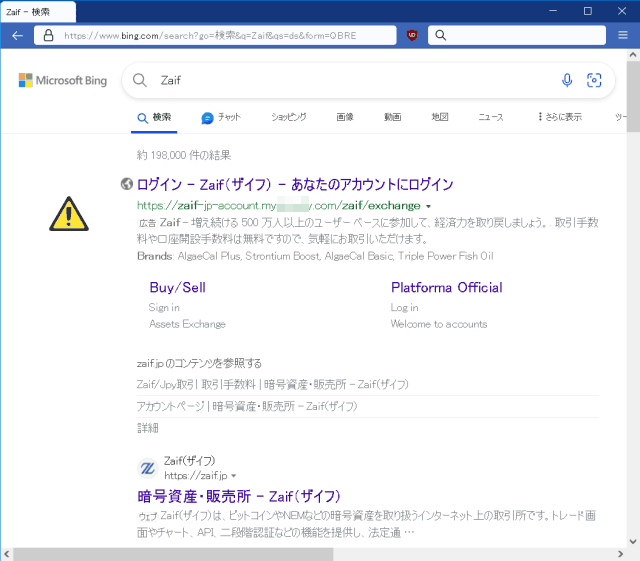Open the 暗号資産・販売所 - Zaif(ザイフ) result
The image size is (640, 561).
pos(239,497)
